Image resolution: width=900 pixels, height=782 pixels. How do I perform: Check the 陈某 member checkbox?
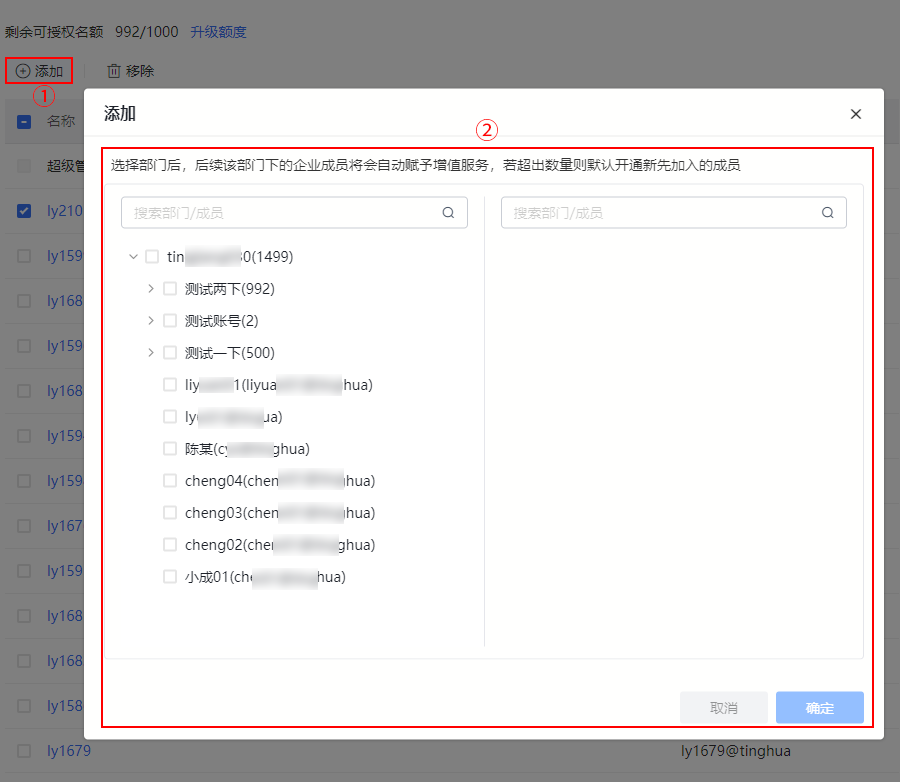[170, 448]
